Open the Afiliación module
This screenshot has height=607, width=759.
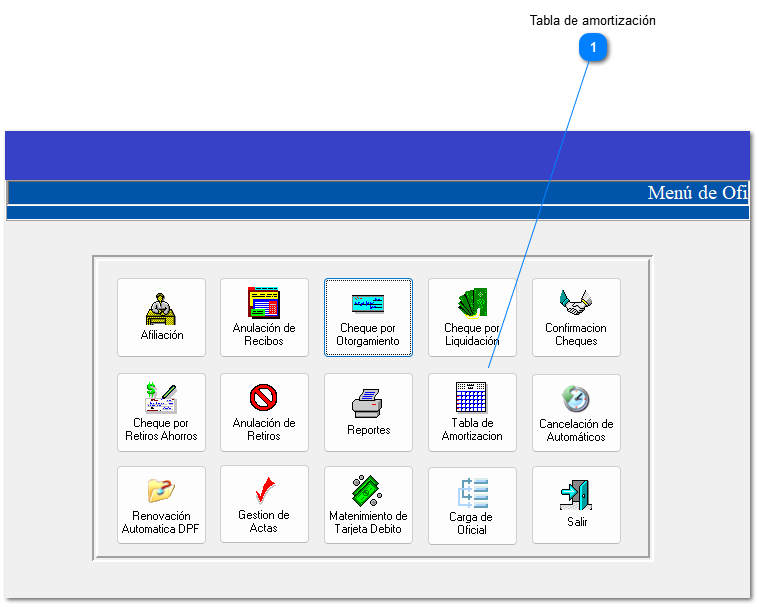click(x=161, y=317)
